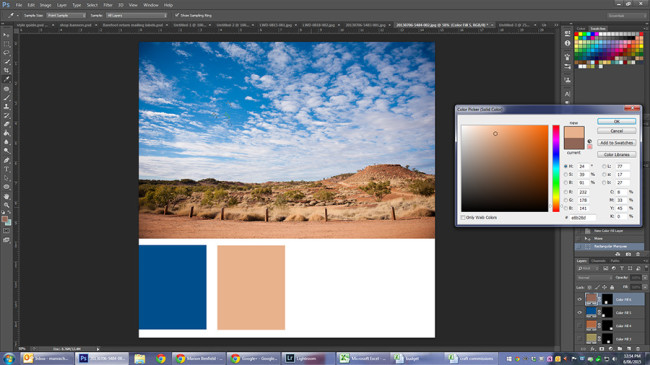Open the File menu
This screenshot has width=650, height=365.
[19, 5]
